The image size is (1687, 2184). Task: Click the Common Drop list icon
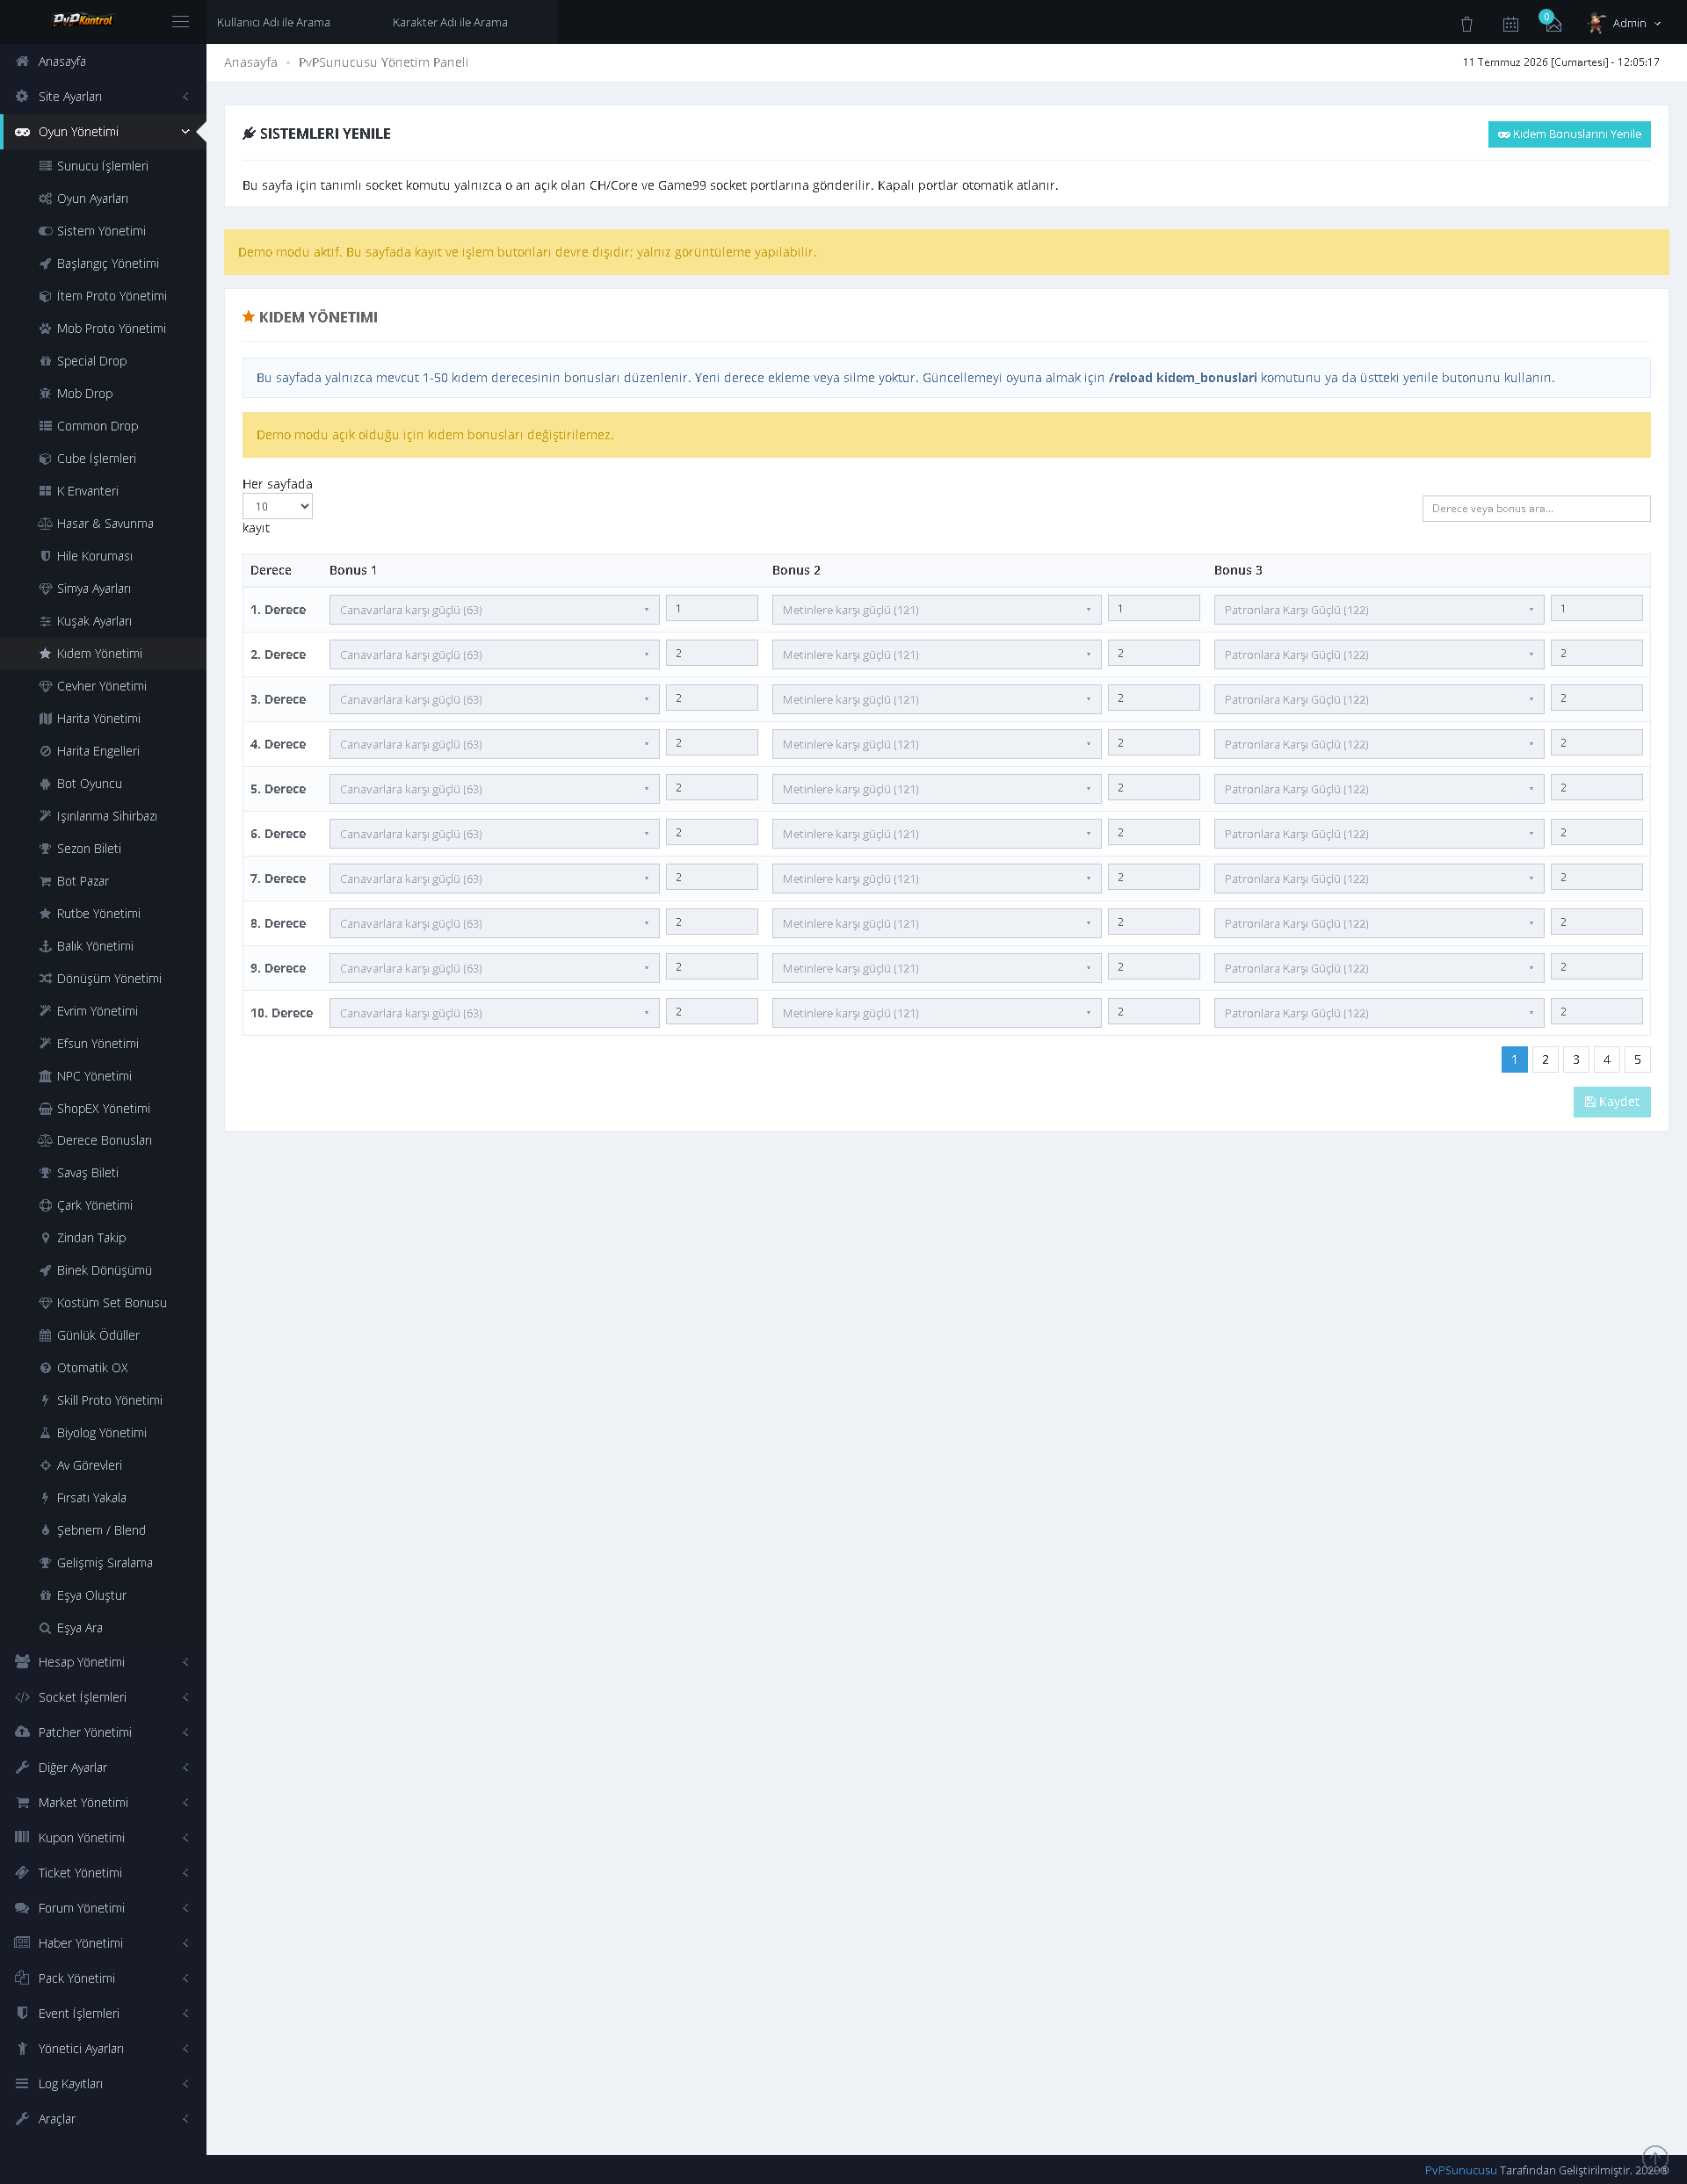(45, 426)
